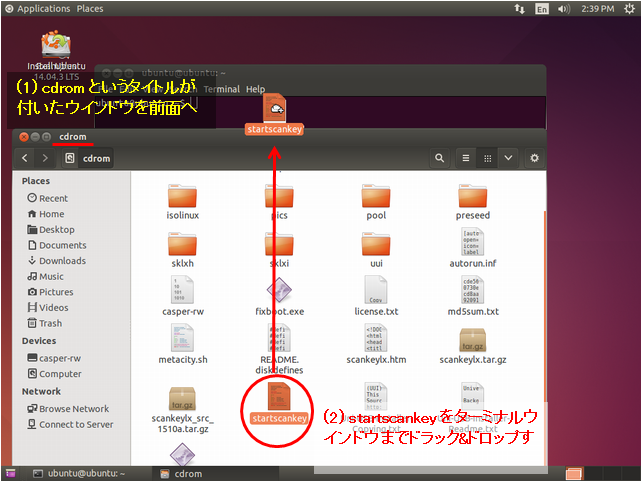Screen dimensions: 642x482
Task: Open the Applications menu
Action: (x=37, y=9)
